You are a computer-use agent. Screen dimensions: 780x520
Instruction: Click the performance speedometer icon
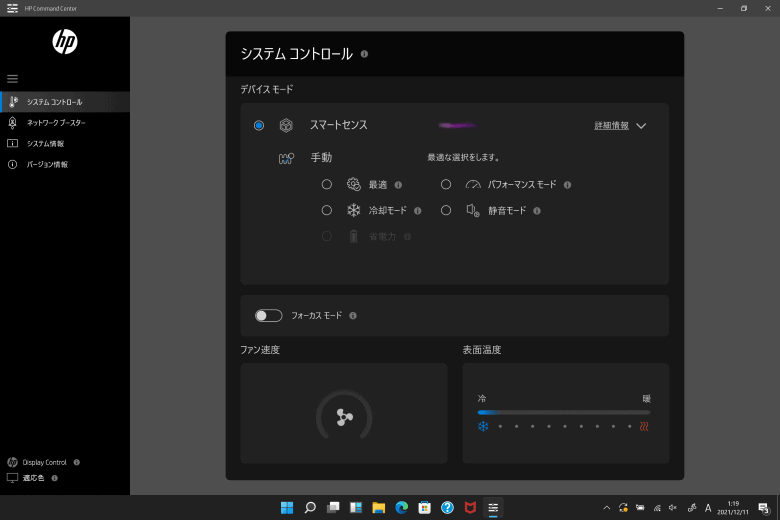click(473, 185)
